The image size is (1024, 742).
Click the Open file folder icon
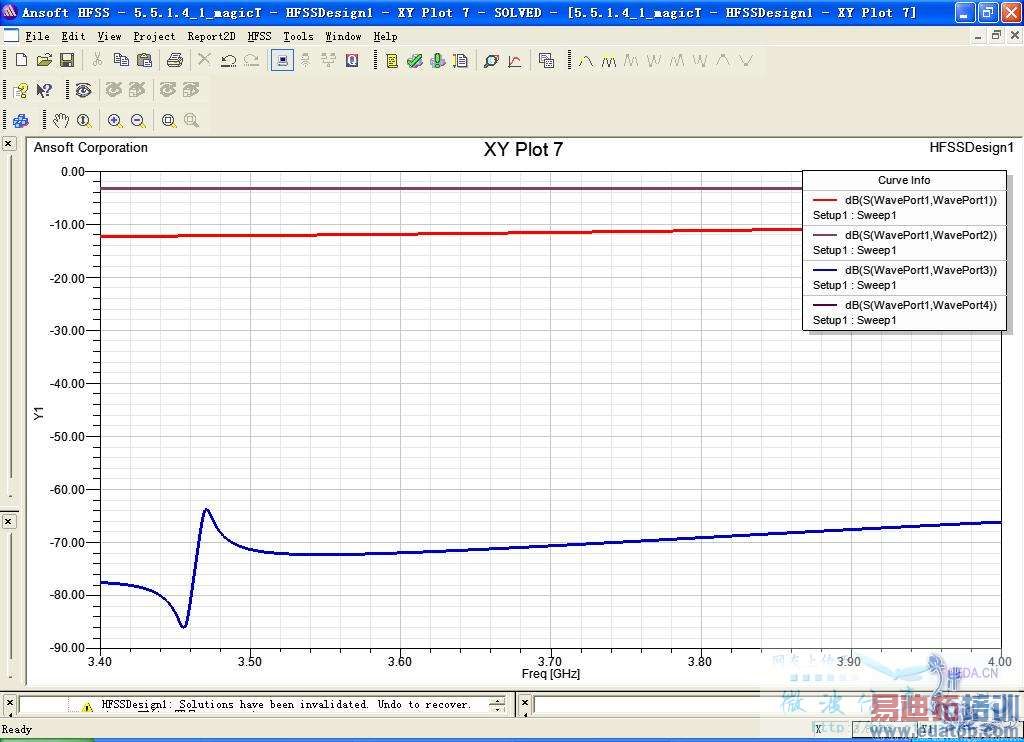pos(44,61)
